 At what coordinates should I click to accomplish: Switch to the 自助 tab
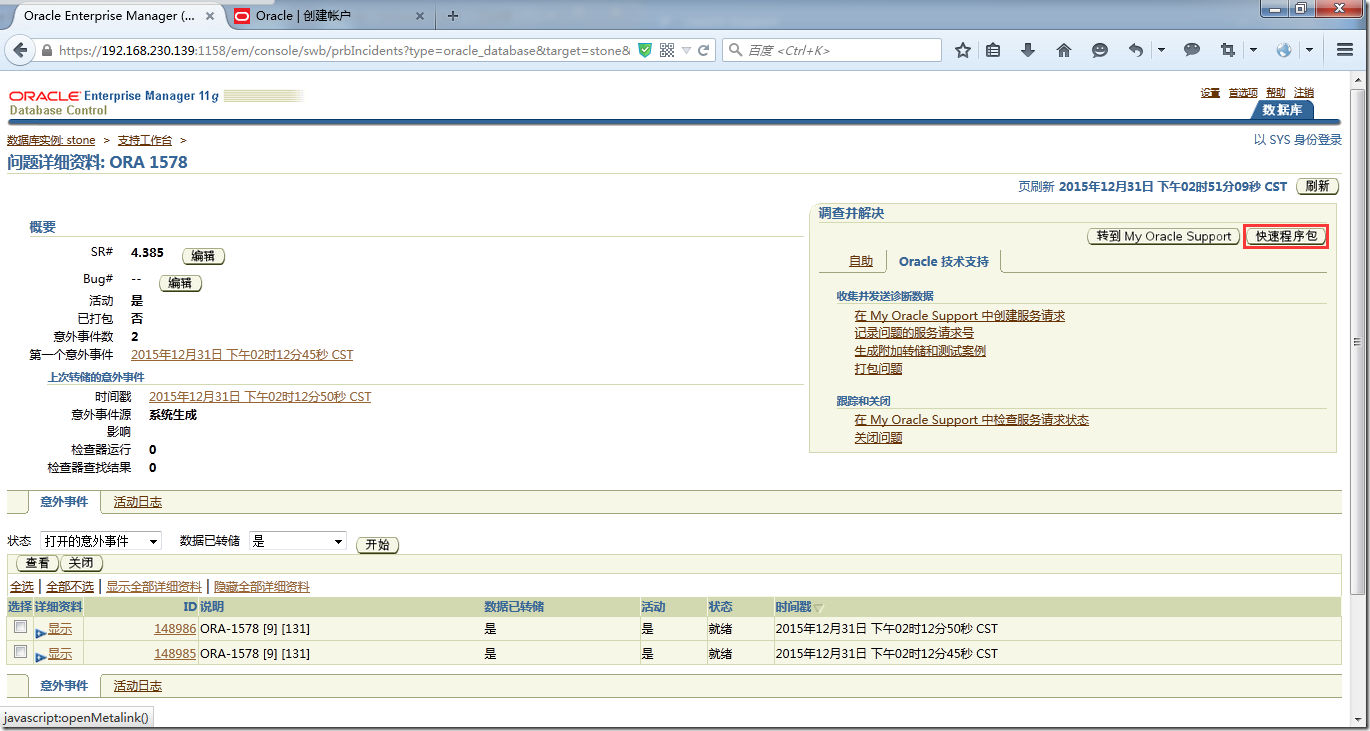coord(861,262)
